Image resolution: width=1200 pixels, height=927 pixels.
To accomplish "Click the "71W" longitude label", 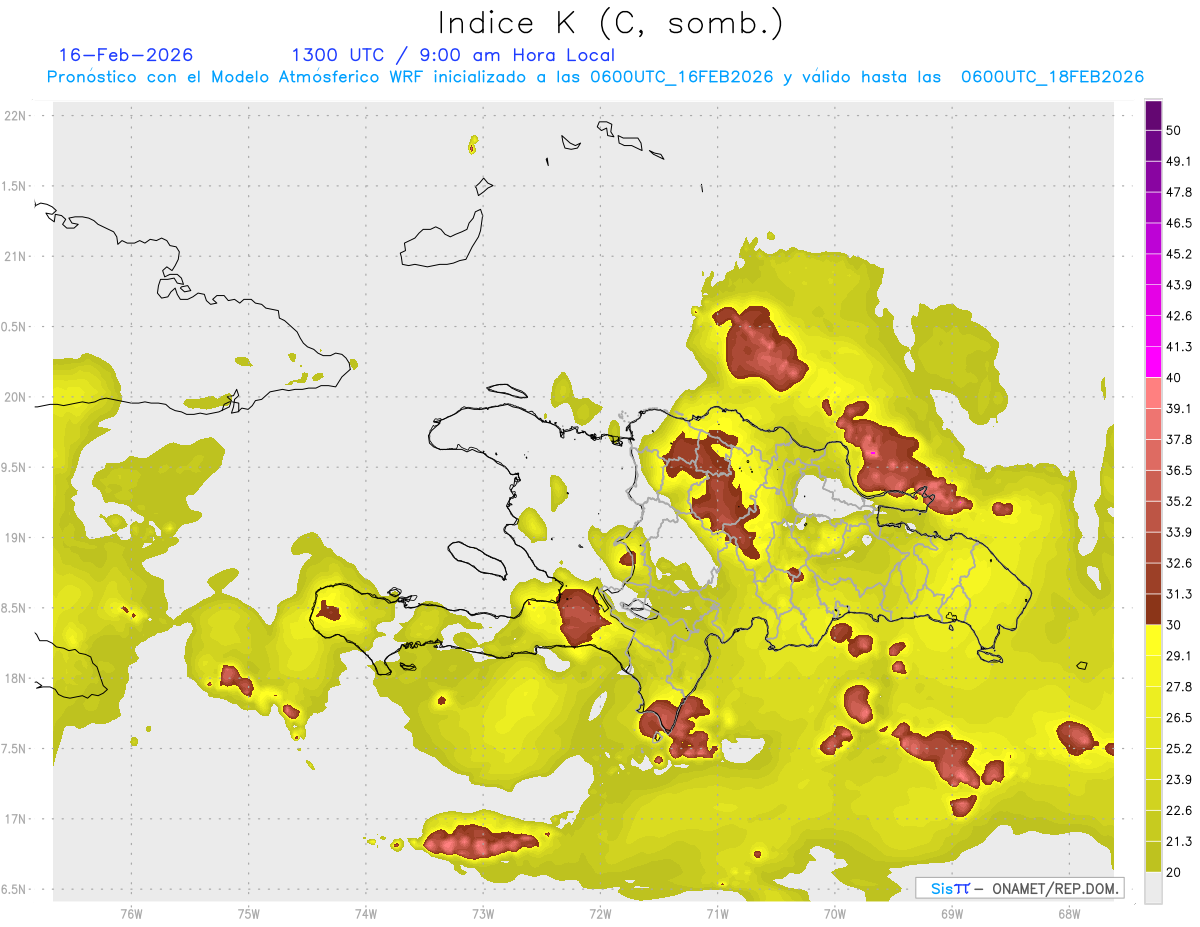I will click(x=717, y=913).
